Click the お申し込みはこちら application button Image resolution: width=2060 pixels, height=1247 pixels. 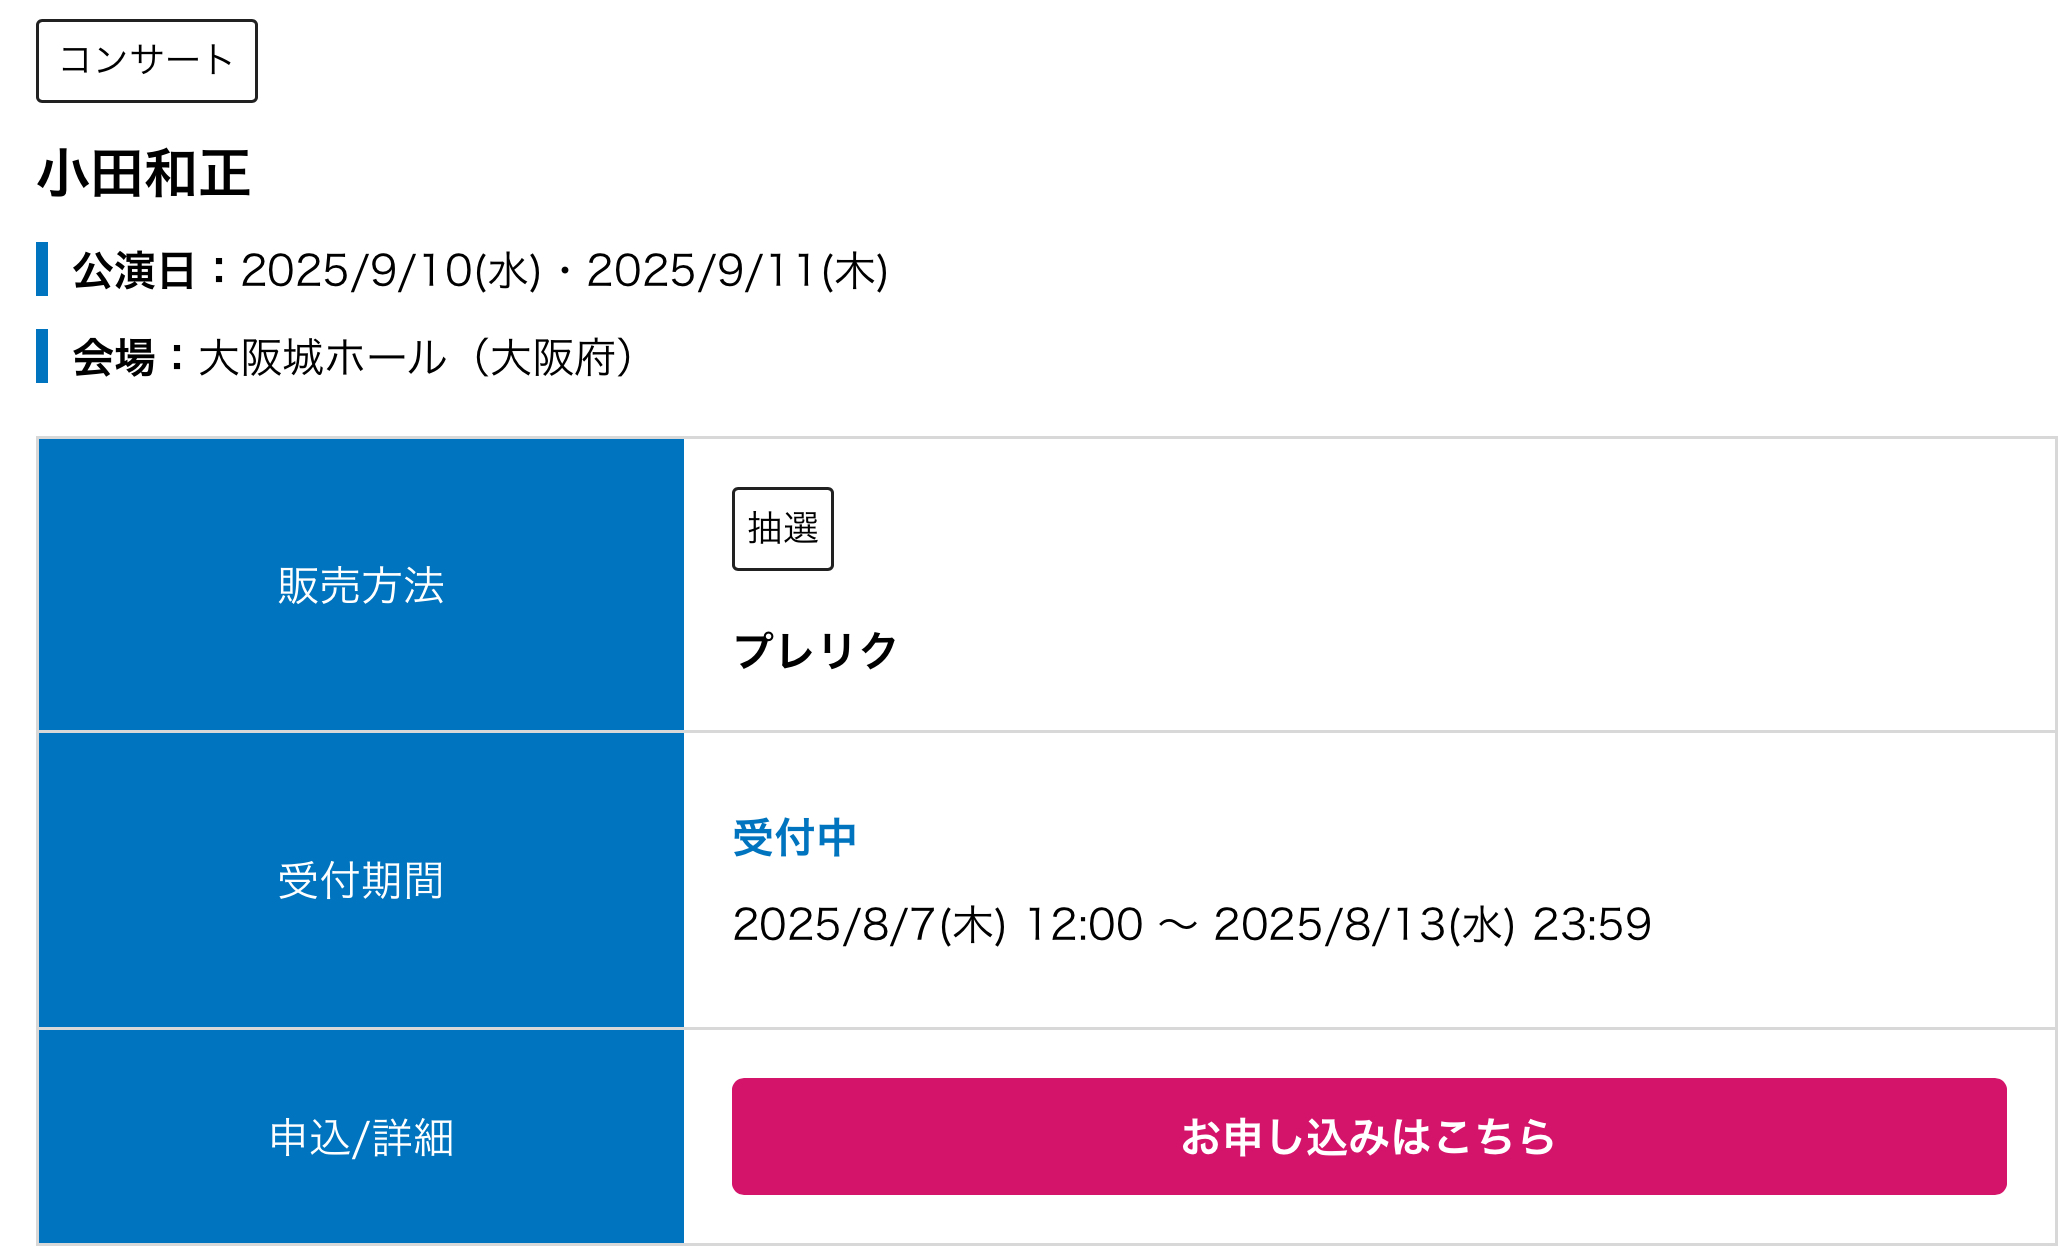[1369, 1136]
